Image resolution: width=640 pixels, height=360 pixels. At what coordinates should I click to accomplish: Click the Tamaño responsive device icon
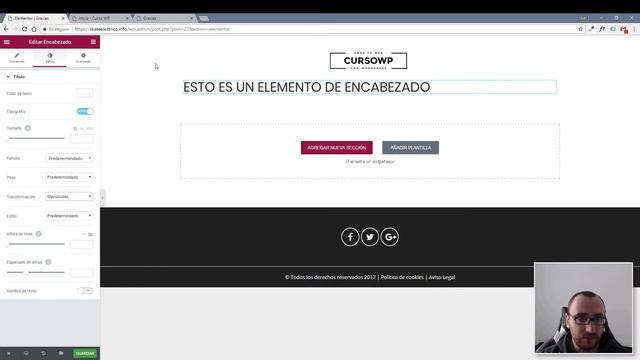[x=75, y=129]
